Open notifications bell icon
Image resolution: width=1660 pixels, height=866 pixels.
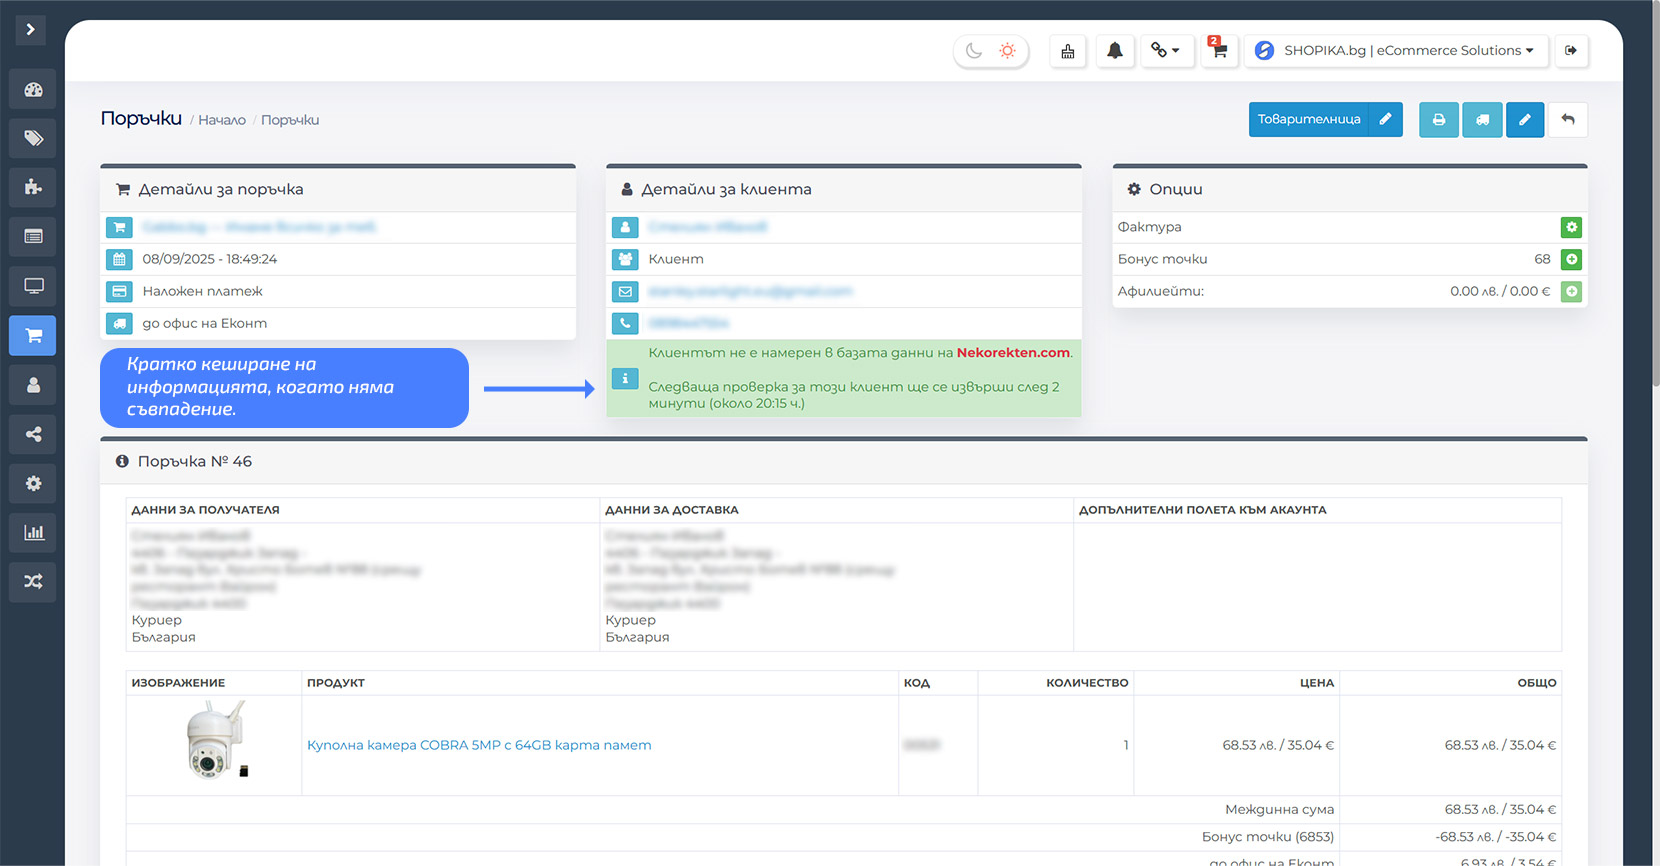[x=1114, y=51]
